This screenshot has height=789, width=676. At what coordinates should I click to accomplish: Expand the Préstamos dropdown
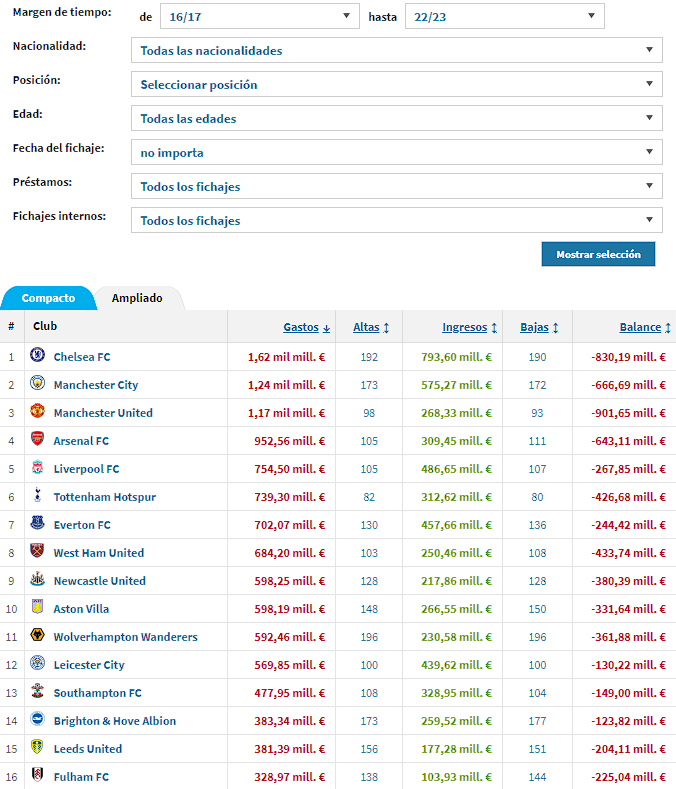[x=397, y=186]
